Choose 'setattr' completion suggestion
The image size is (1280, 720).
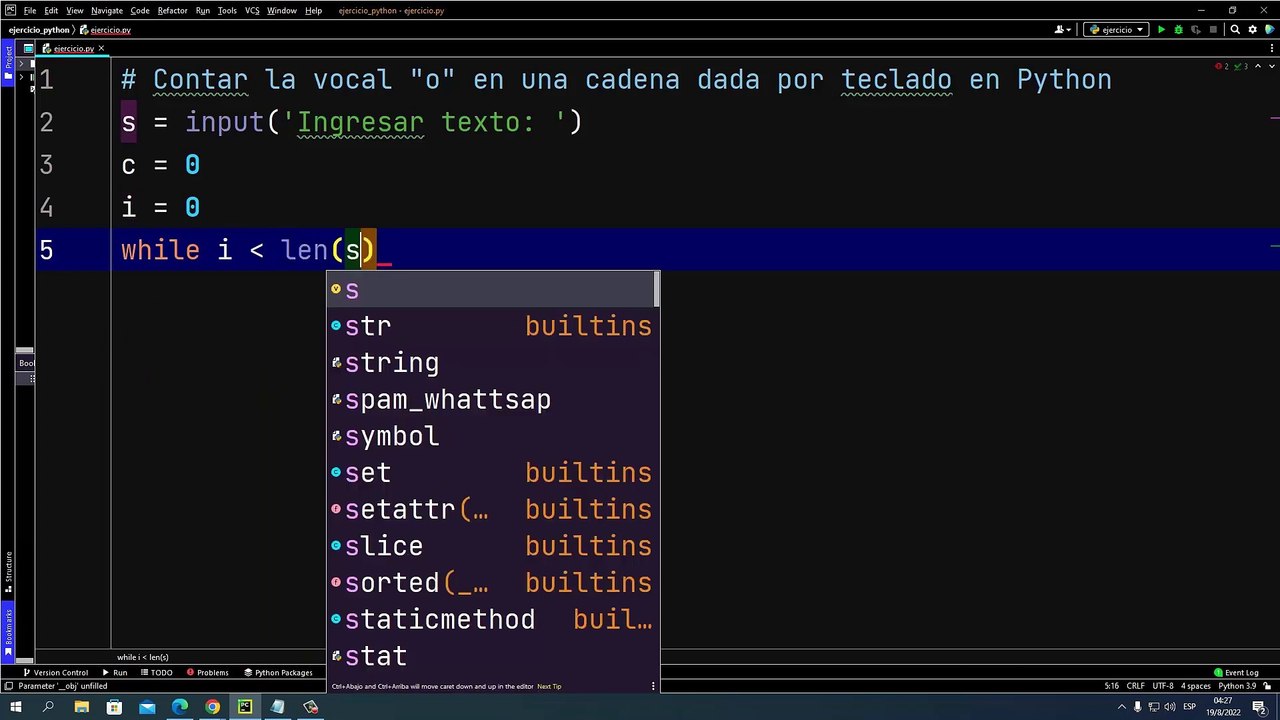(x=491, y=510)
